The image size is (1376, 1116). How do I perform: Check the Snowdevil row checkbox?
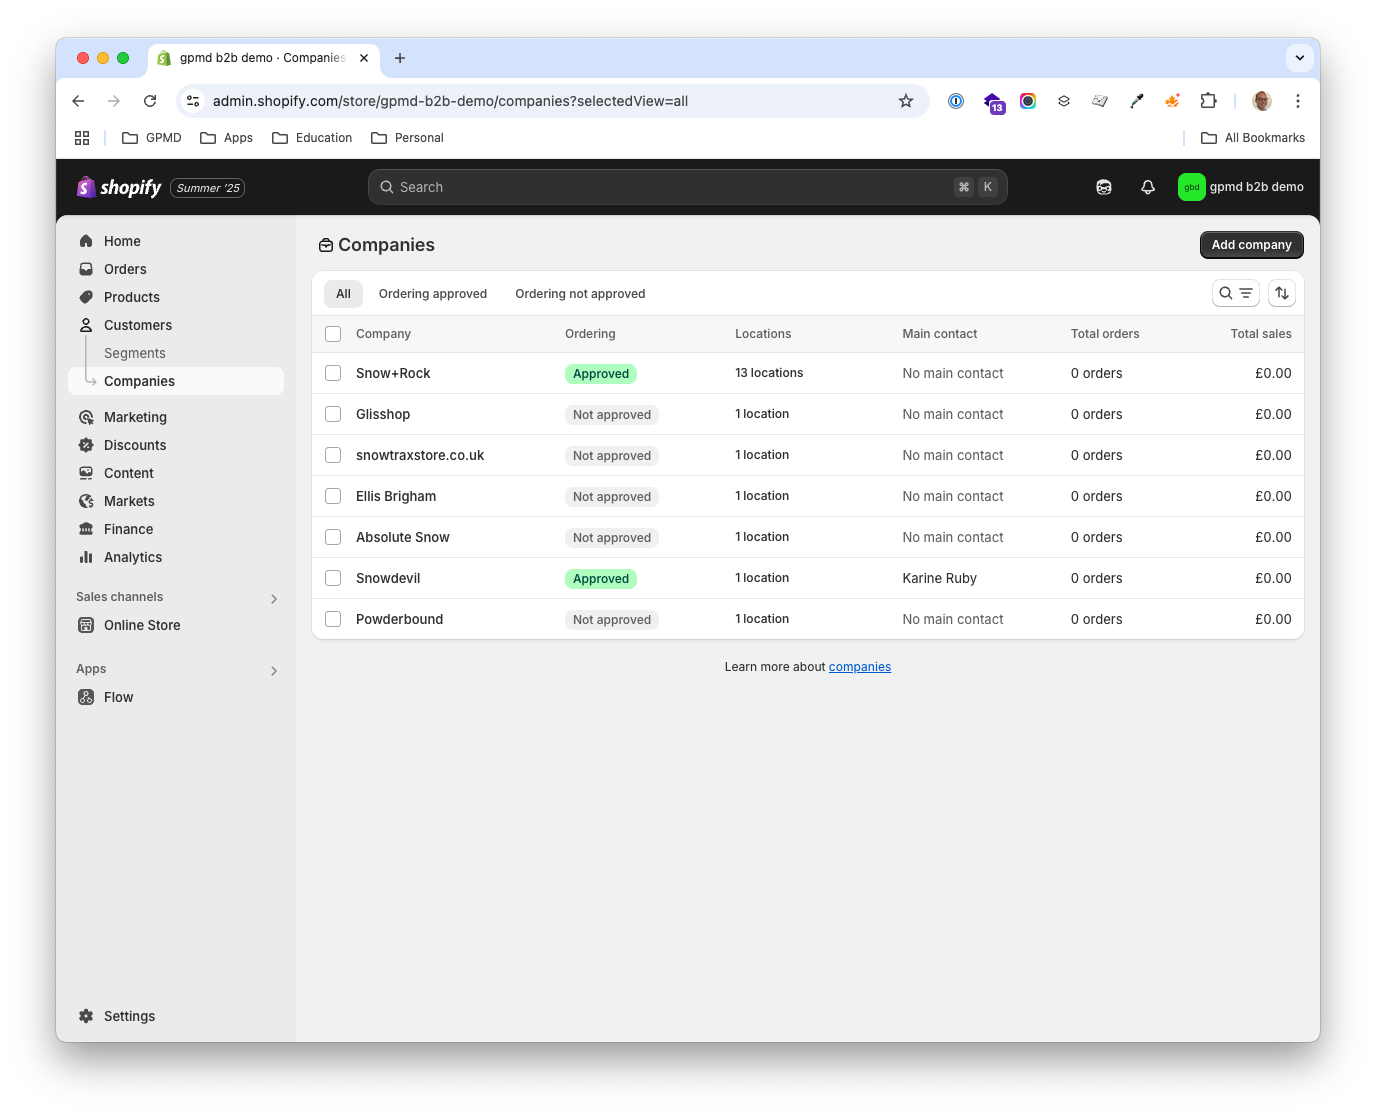(333, 578)
